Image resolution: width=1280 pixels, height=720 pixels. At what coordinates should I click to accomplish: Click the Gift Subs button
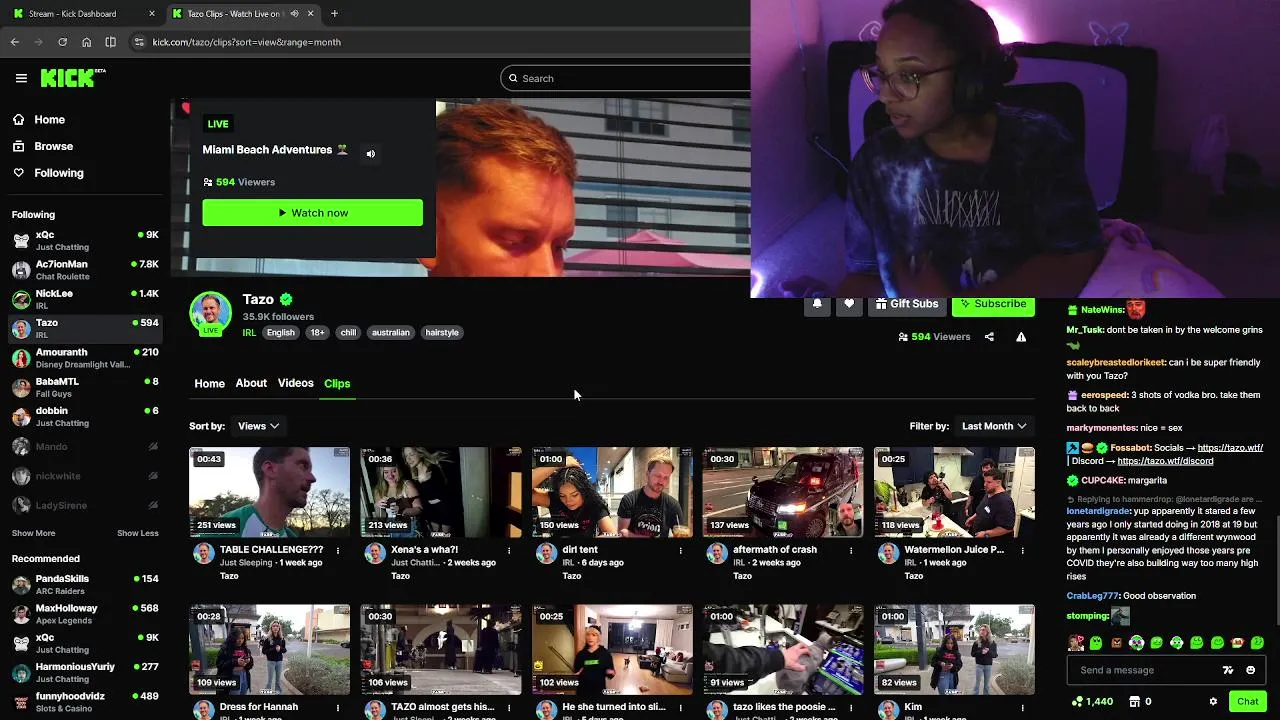coord(907,305)
